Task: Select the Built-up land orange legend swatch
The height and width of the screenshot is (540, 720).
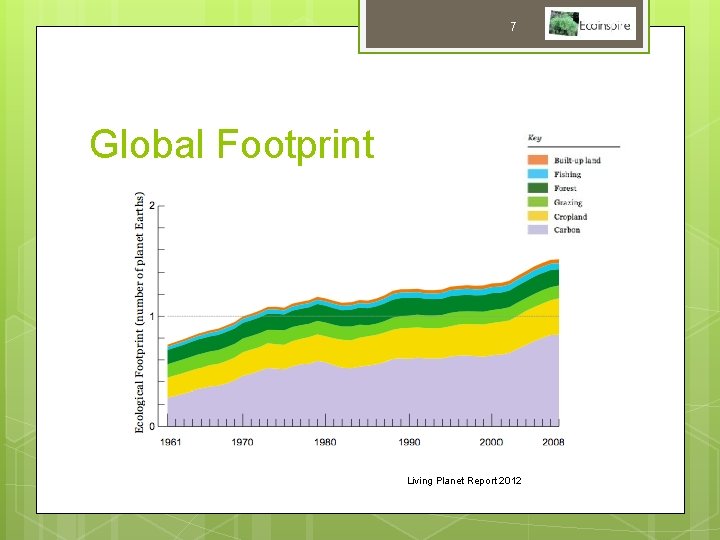Action: 538,160
